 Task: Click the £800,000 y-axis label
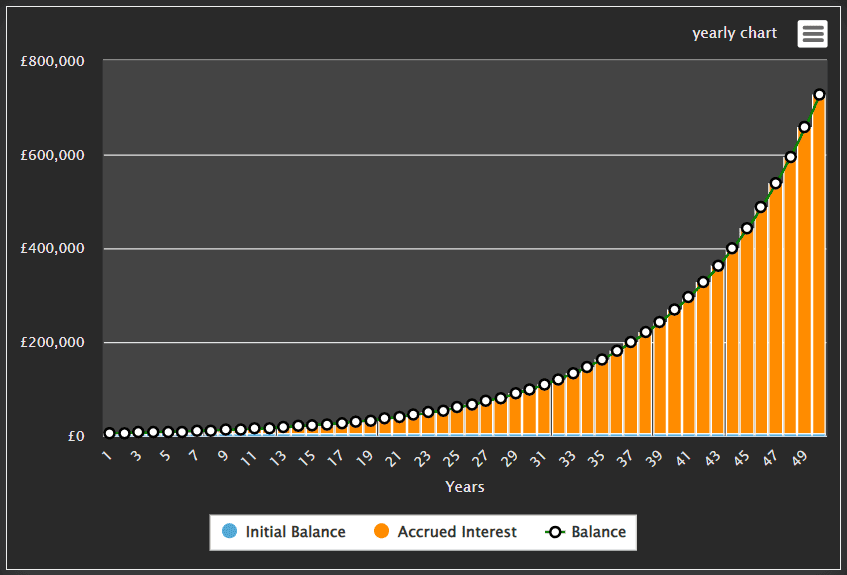[x=52, y=61]
